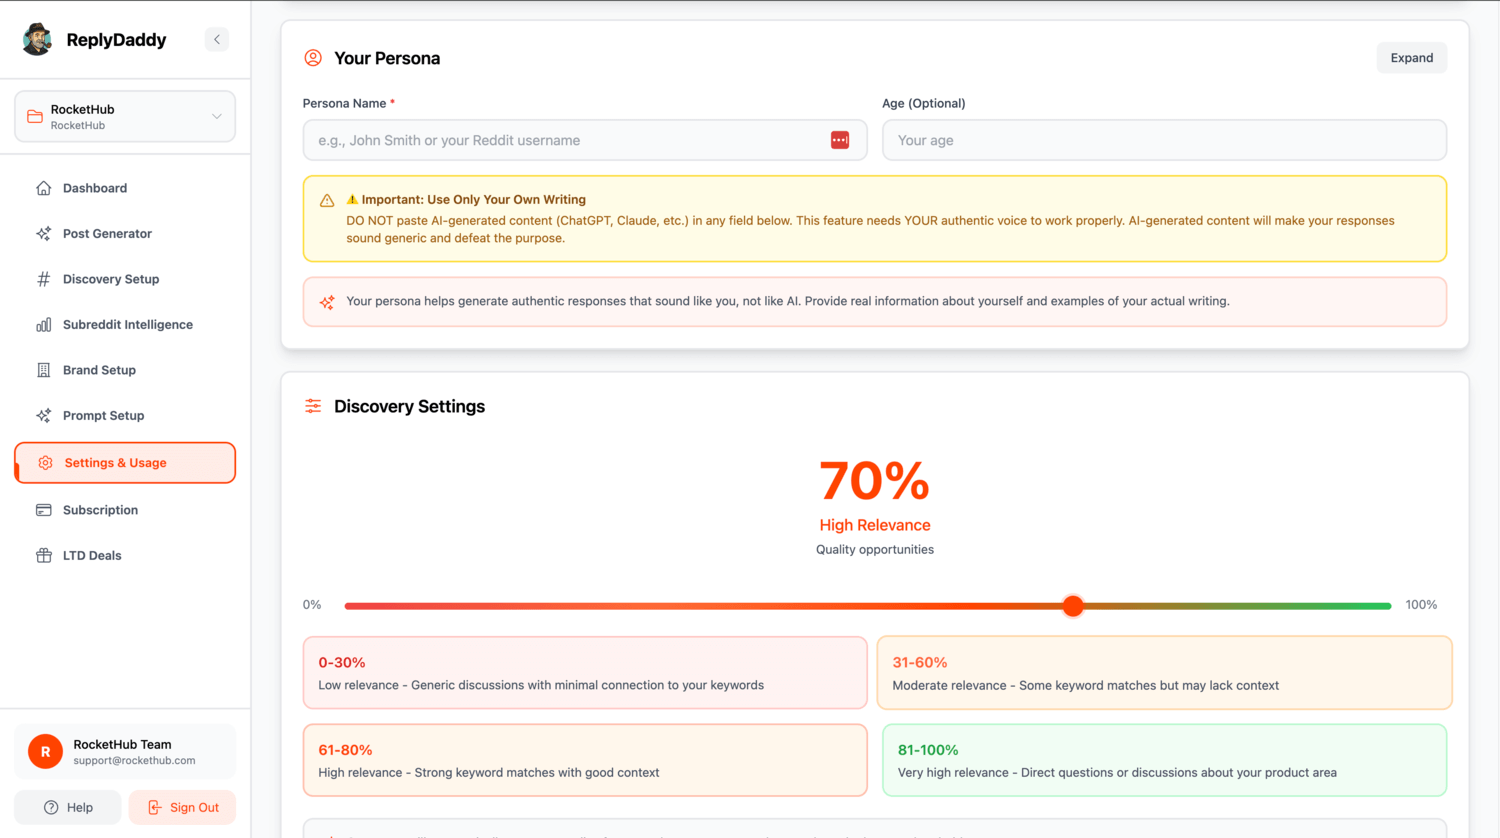Focus the Persona Name input field

584,140
